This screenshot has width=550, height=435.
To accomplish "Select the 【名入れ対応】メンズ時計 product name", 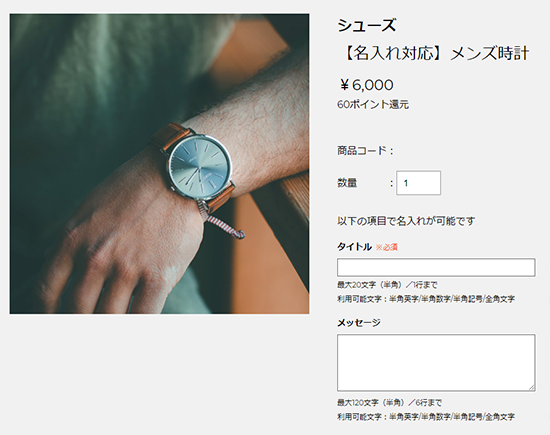I will point(434,54).
